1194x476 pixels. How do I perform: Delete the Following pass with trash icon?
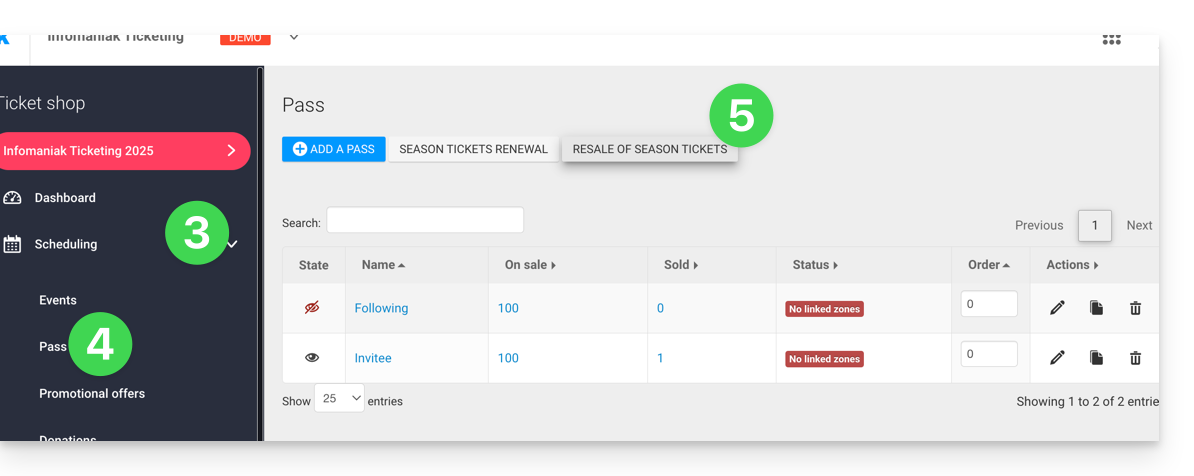(1135, 308)
